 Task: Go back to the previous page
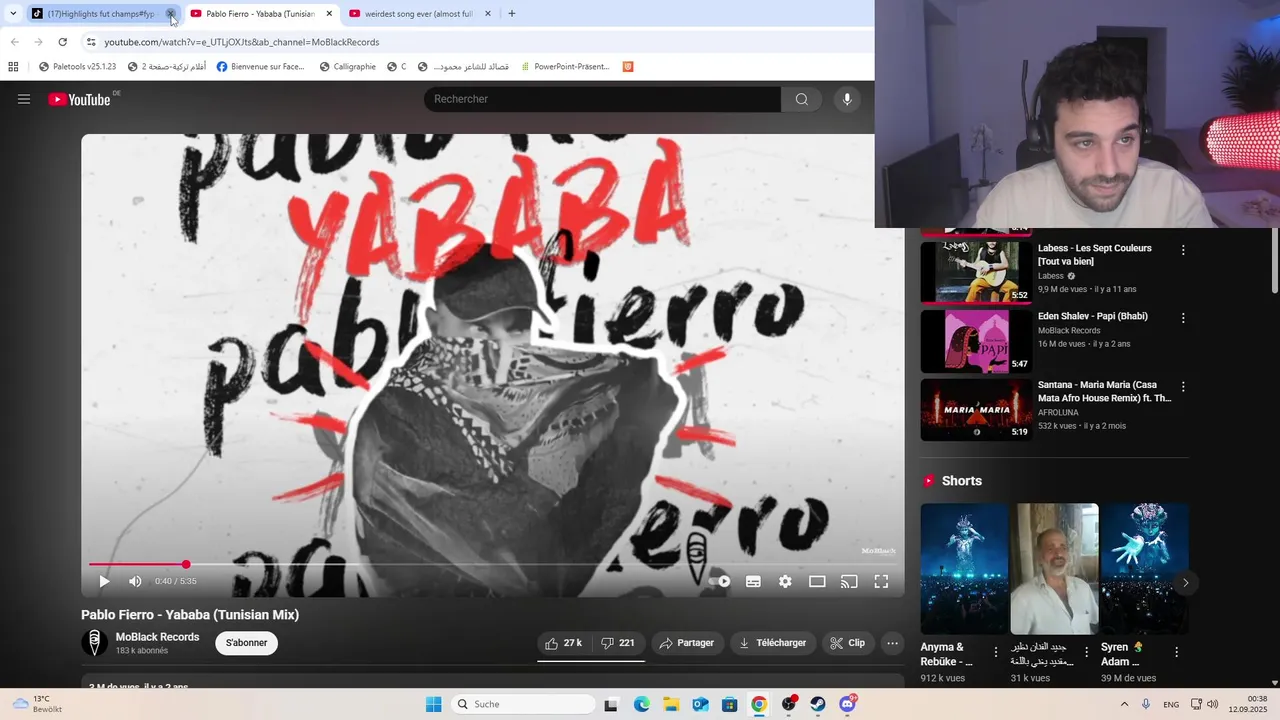14,42
